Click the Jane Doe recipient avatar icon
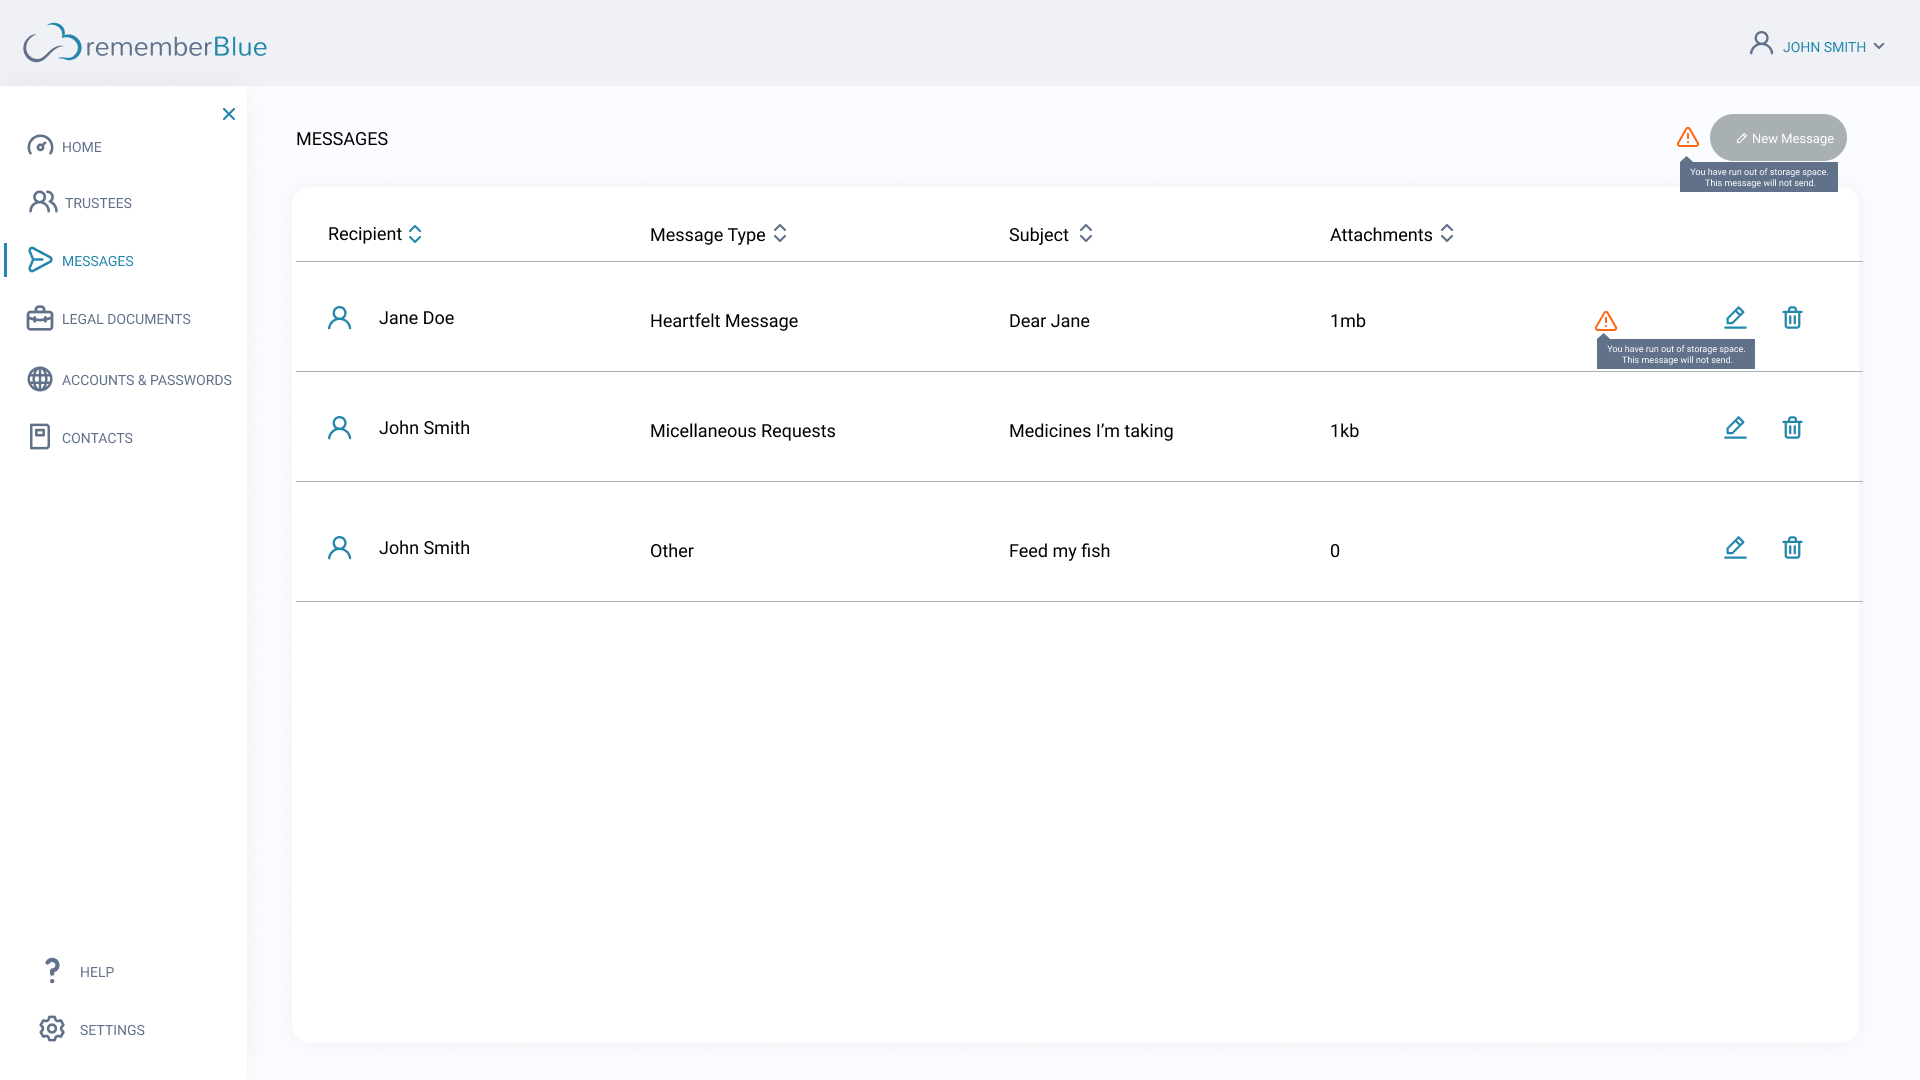This screenshot has width=1920, height=1080. [340, 318]
